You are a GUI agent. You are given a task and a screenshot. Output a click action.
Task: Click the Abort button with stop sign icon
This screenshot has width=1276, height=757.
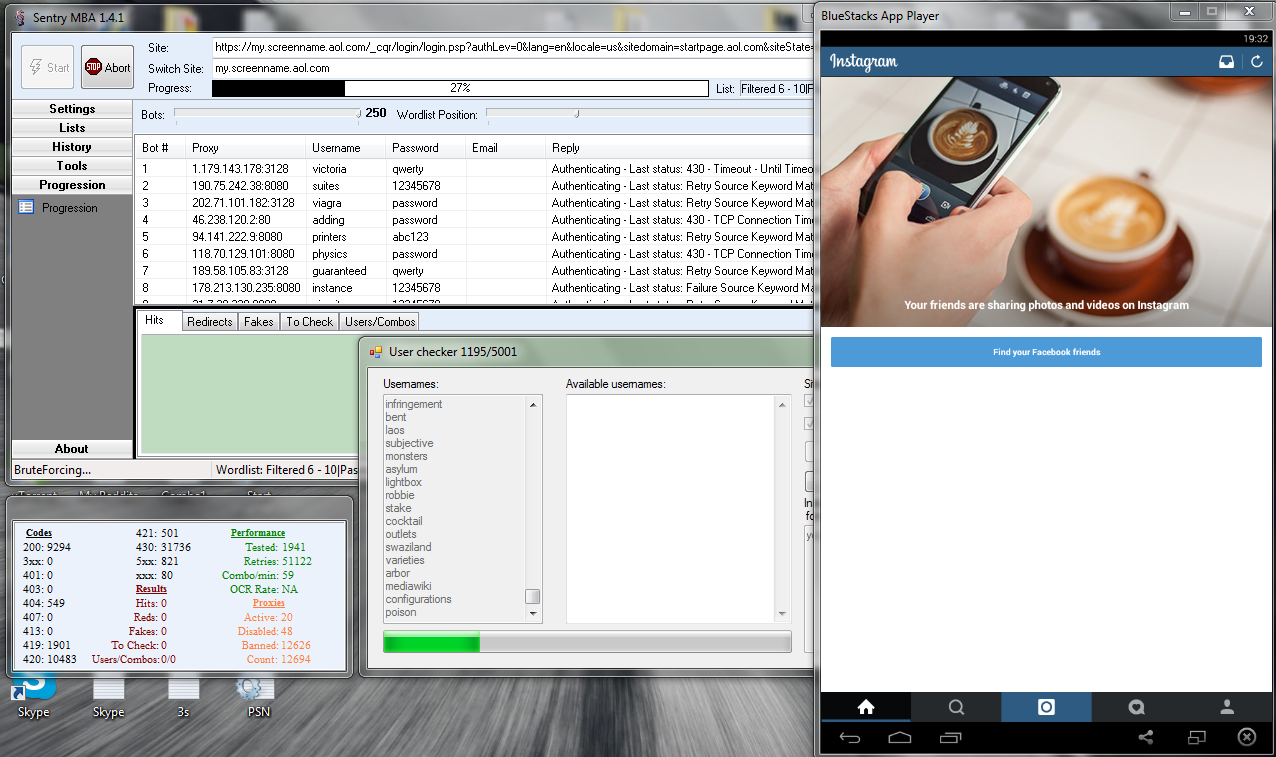[107, 67]
